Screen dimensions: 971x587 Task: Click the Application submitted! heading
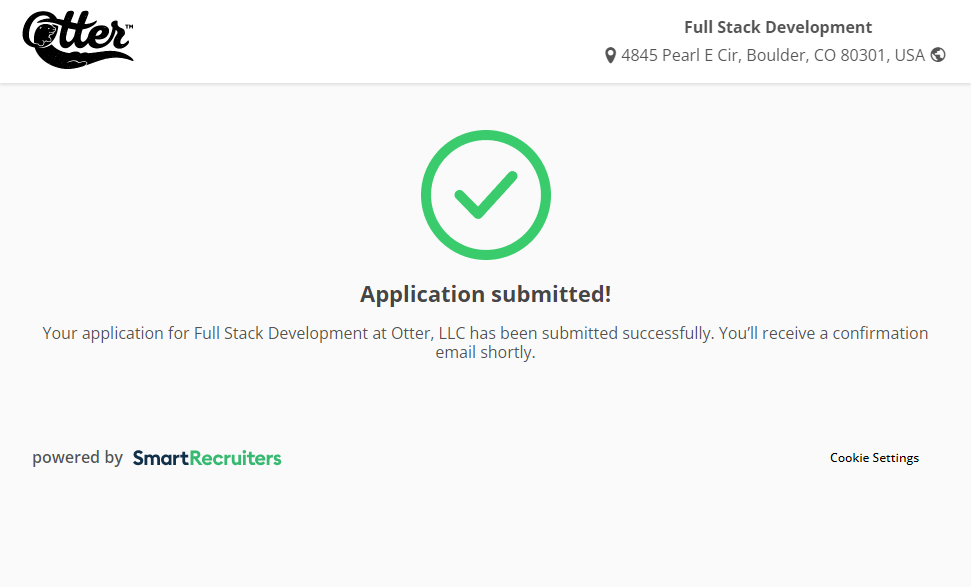click(485, 294)
